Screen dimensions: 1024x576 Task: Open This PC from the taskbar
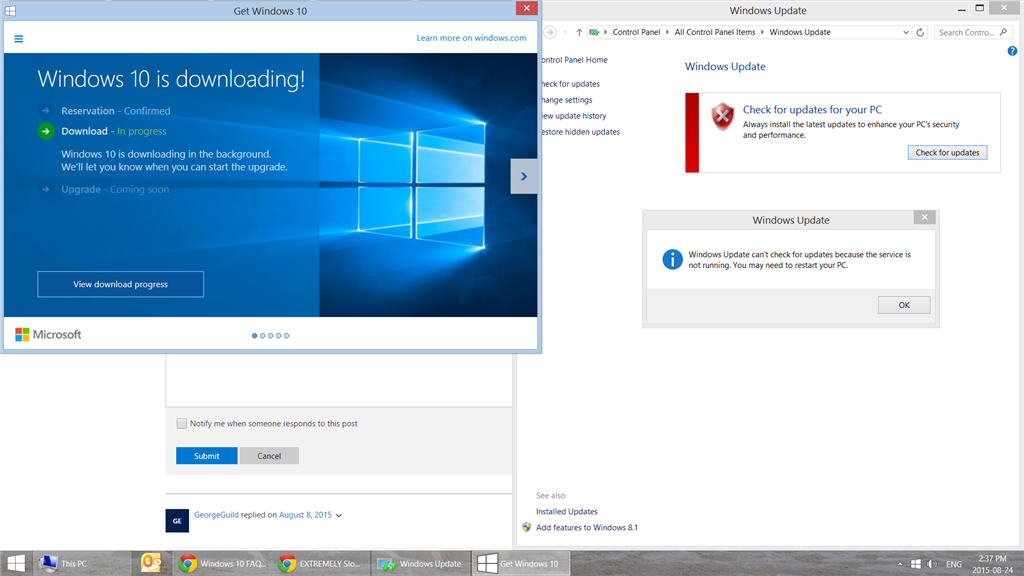point(81,563)
